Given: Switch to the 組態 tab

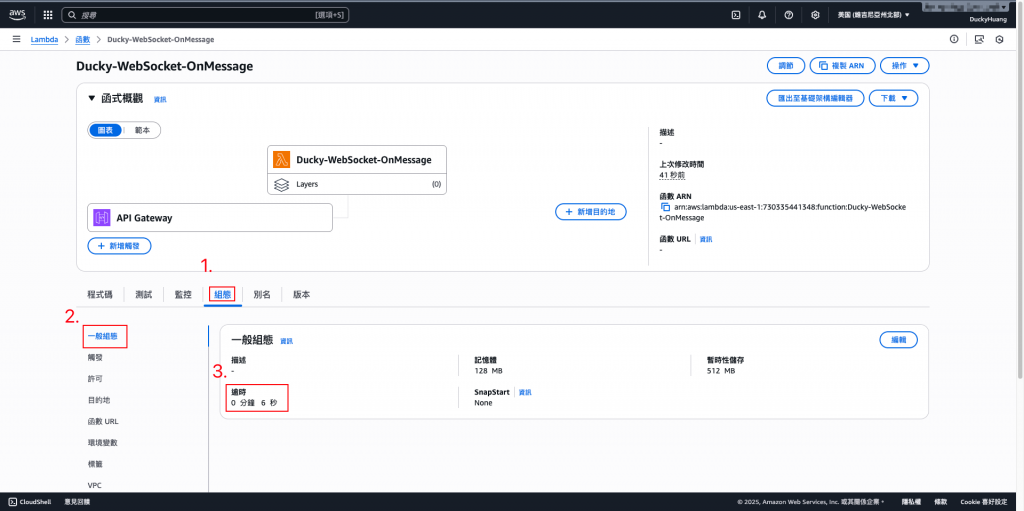Looking at the screenshot, I should pyautogui.click(x=223, y=295).
